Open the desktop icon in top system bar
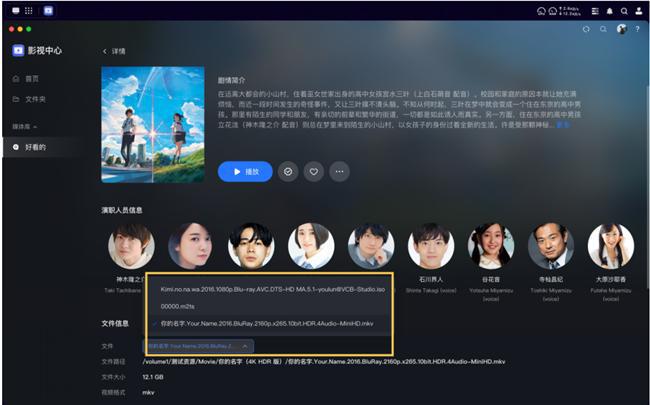This screenshot has height=405, width=650. [x=16, y=10]
